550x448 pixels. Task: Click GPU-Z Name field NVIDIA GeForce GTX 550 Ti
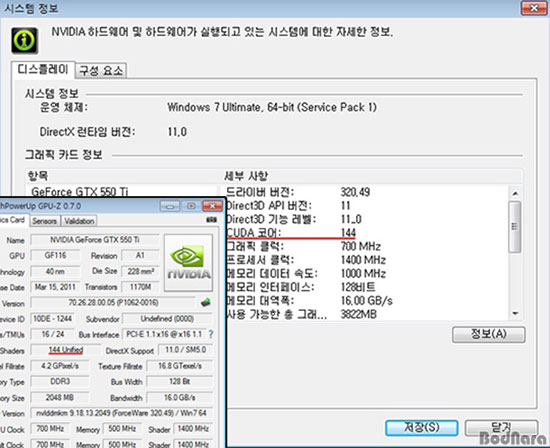click(x=95, y=240)
